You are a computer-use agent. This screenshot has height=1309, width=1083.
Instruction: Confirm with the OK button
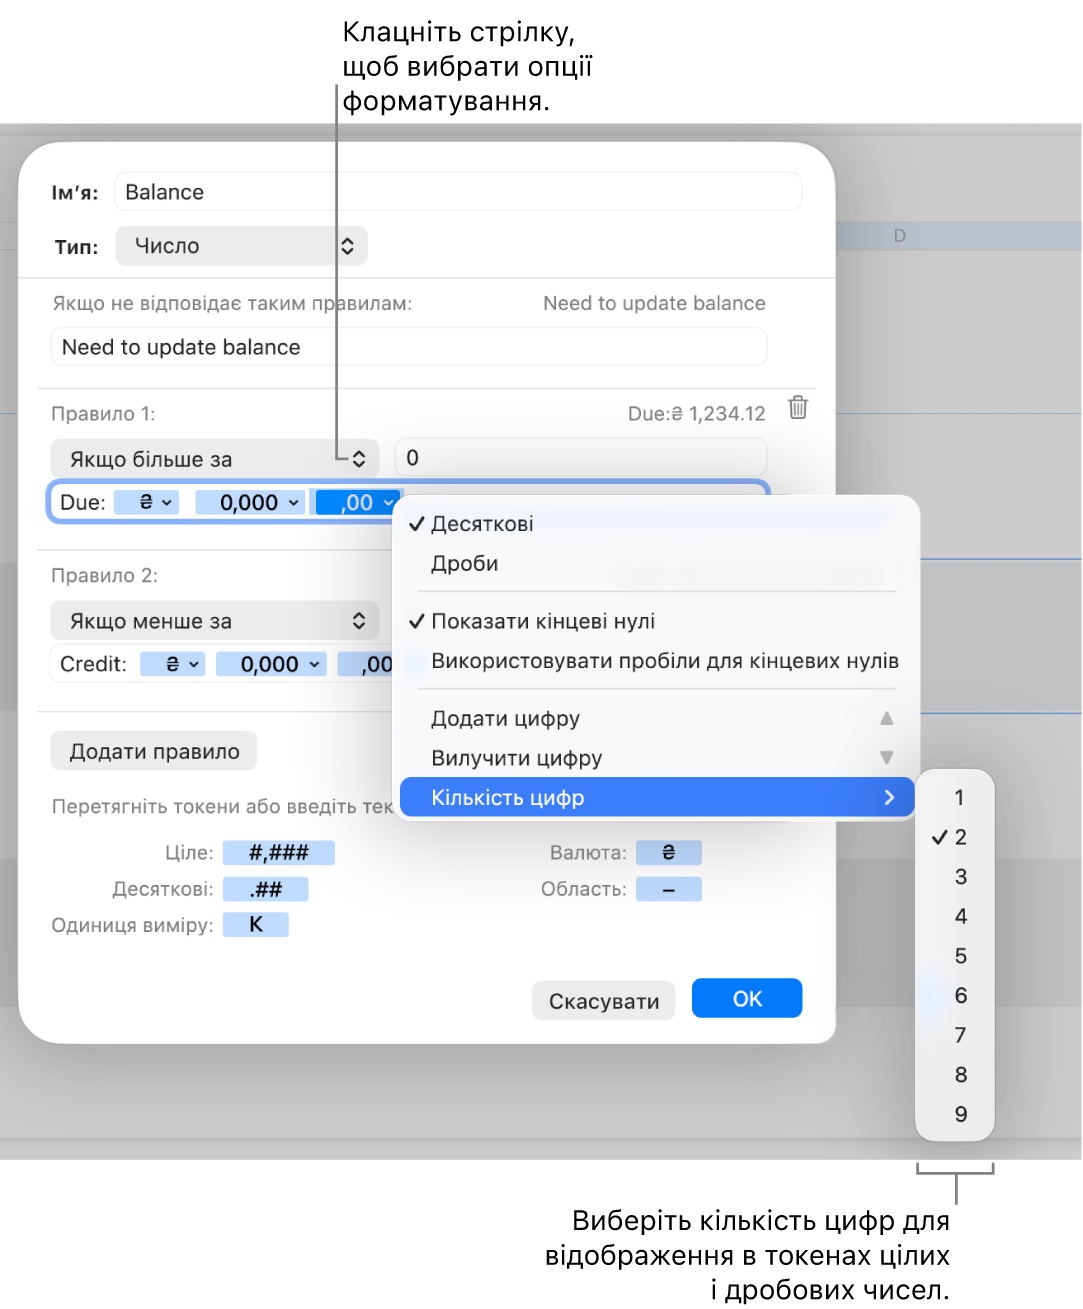[747, 998]
